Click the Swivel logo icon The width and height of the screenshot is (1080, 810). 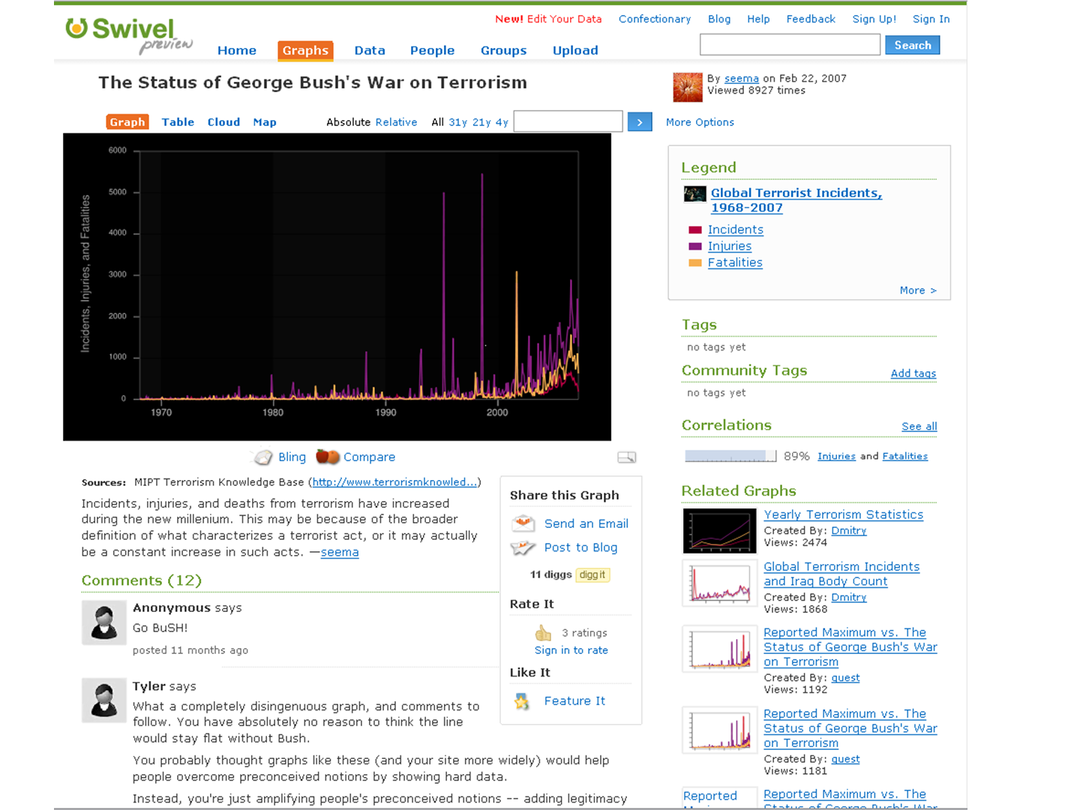(77, 28)
